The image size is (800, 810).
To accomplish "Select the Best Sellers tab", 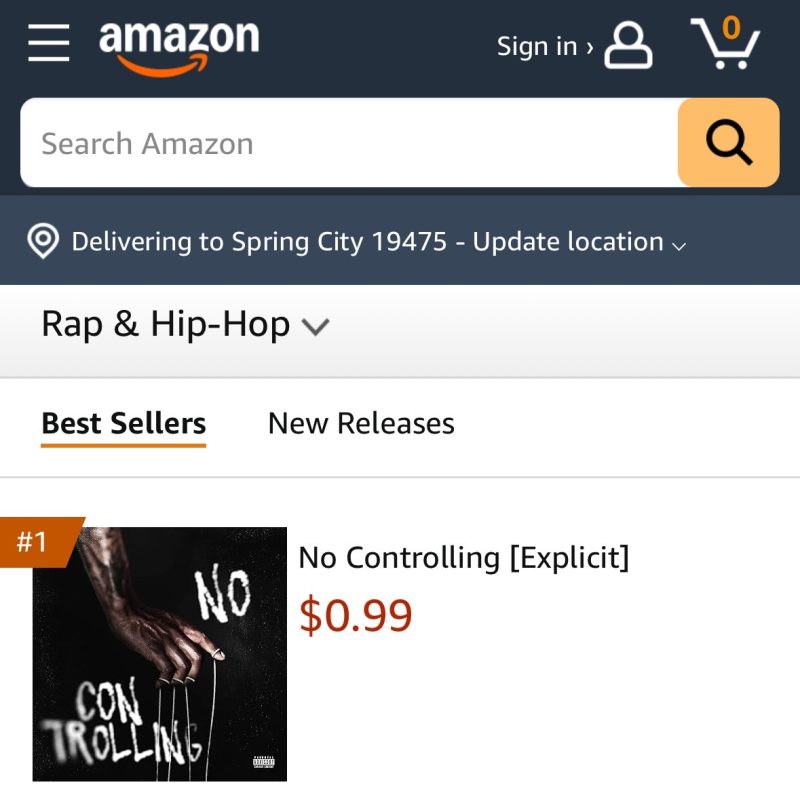I will [123, 423].
